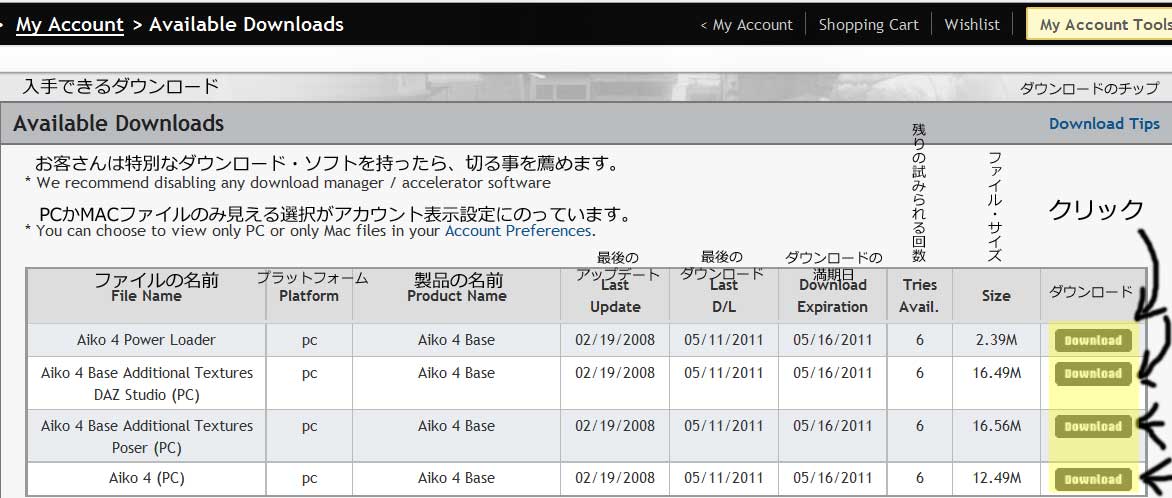Image resolution: width=1172 pixels, height=498 pixels.
Task: Open the Account Preferences link
Action: (x=518, y=231)
